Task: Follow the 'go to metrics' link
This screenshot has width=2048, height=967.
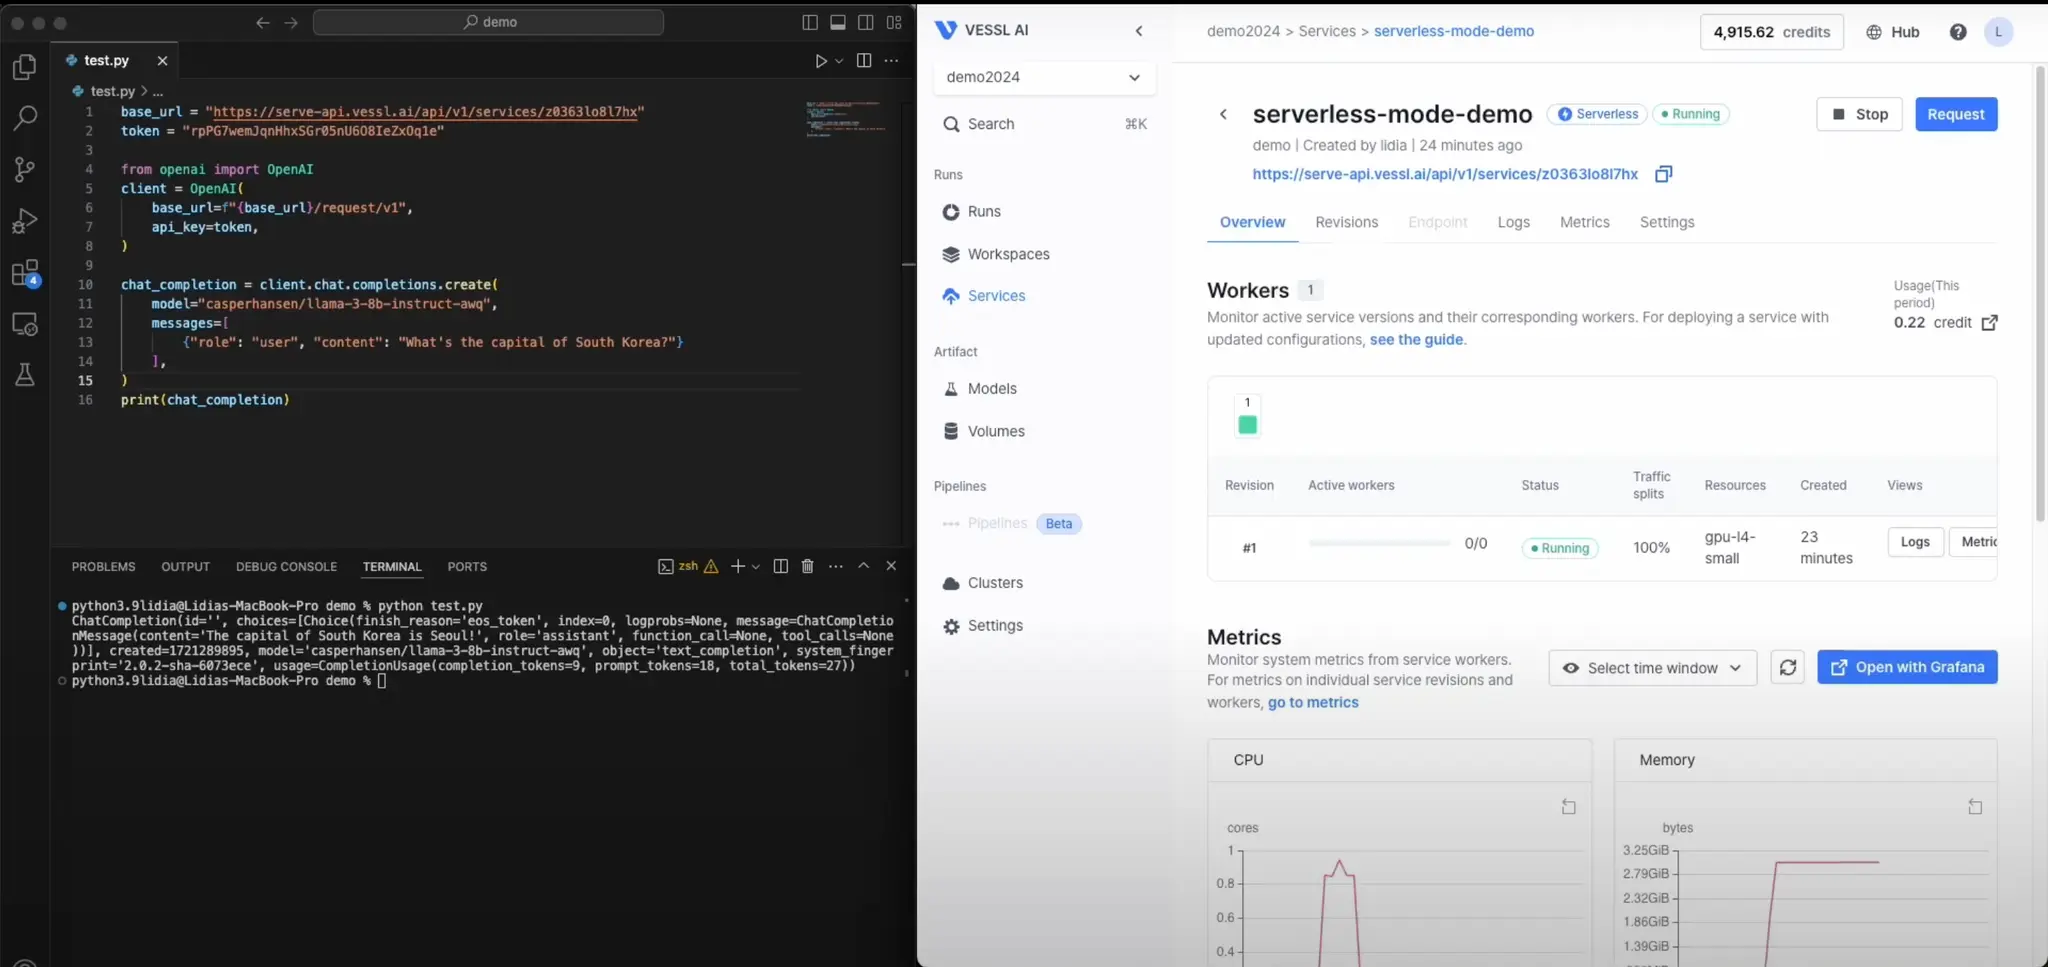Action: tap(1313, 703)
